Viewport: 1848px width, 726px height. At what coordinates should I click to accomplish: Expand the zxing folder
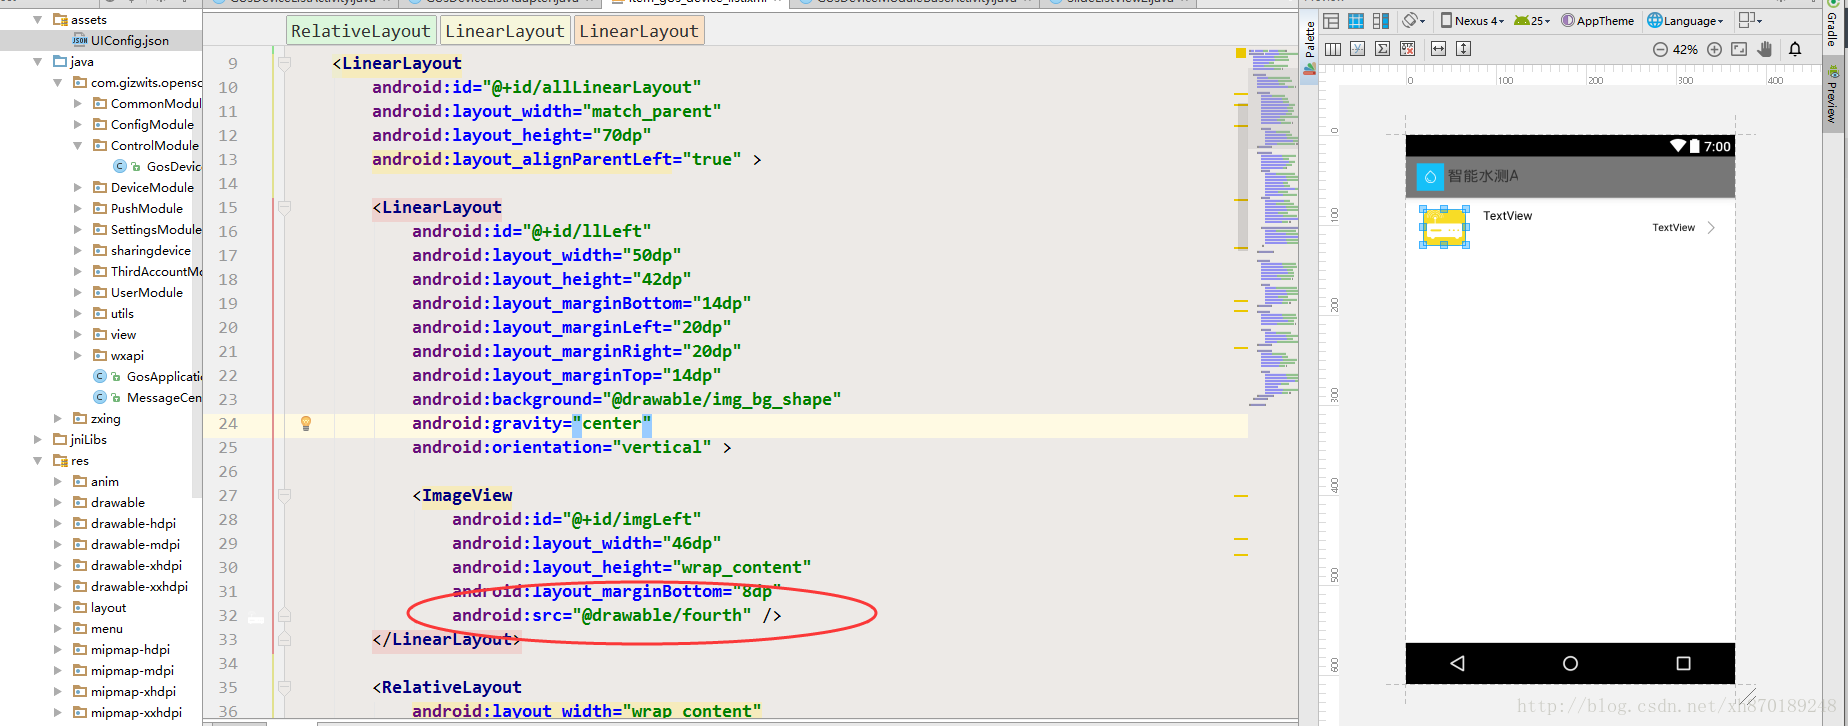pos(58,419)
